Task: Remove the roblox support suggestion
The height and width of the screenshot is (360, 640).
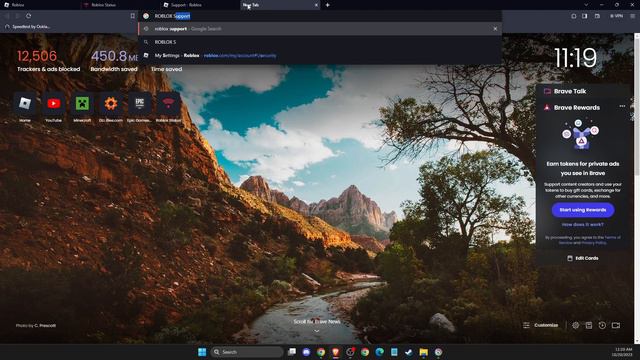Action: point(495,29)
